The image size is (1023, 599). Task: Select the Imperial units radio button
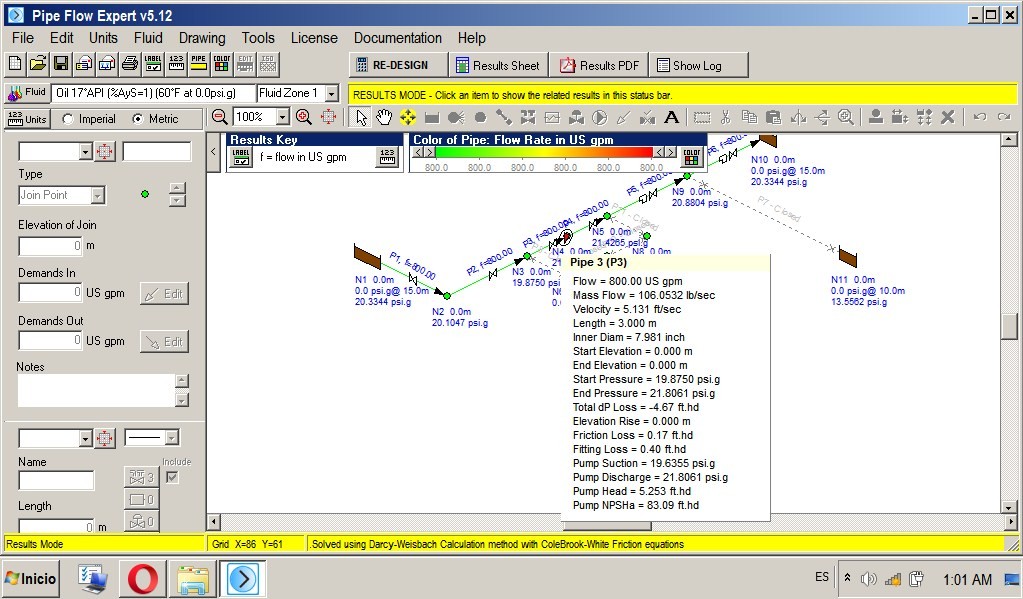tap(68, 119)
